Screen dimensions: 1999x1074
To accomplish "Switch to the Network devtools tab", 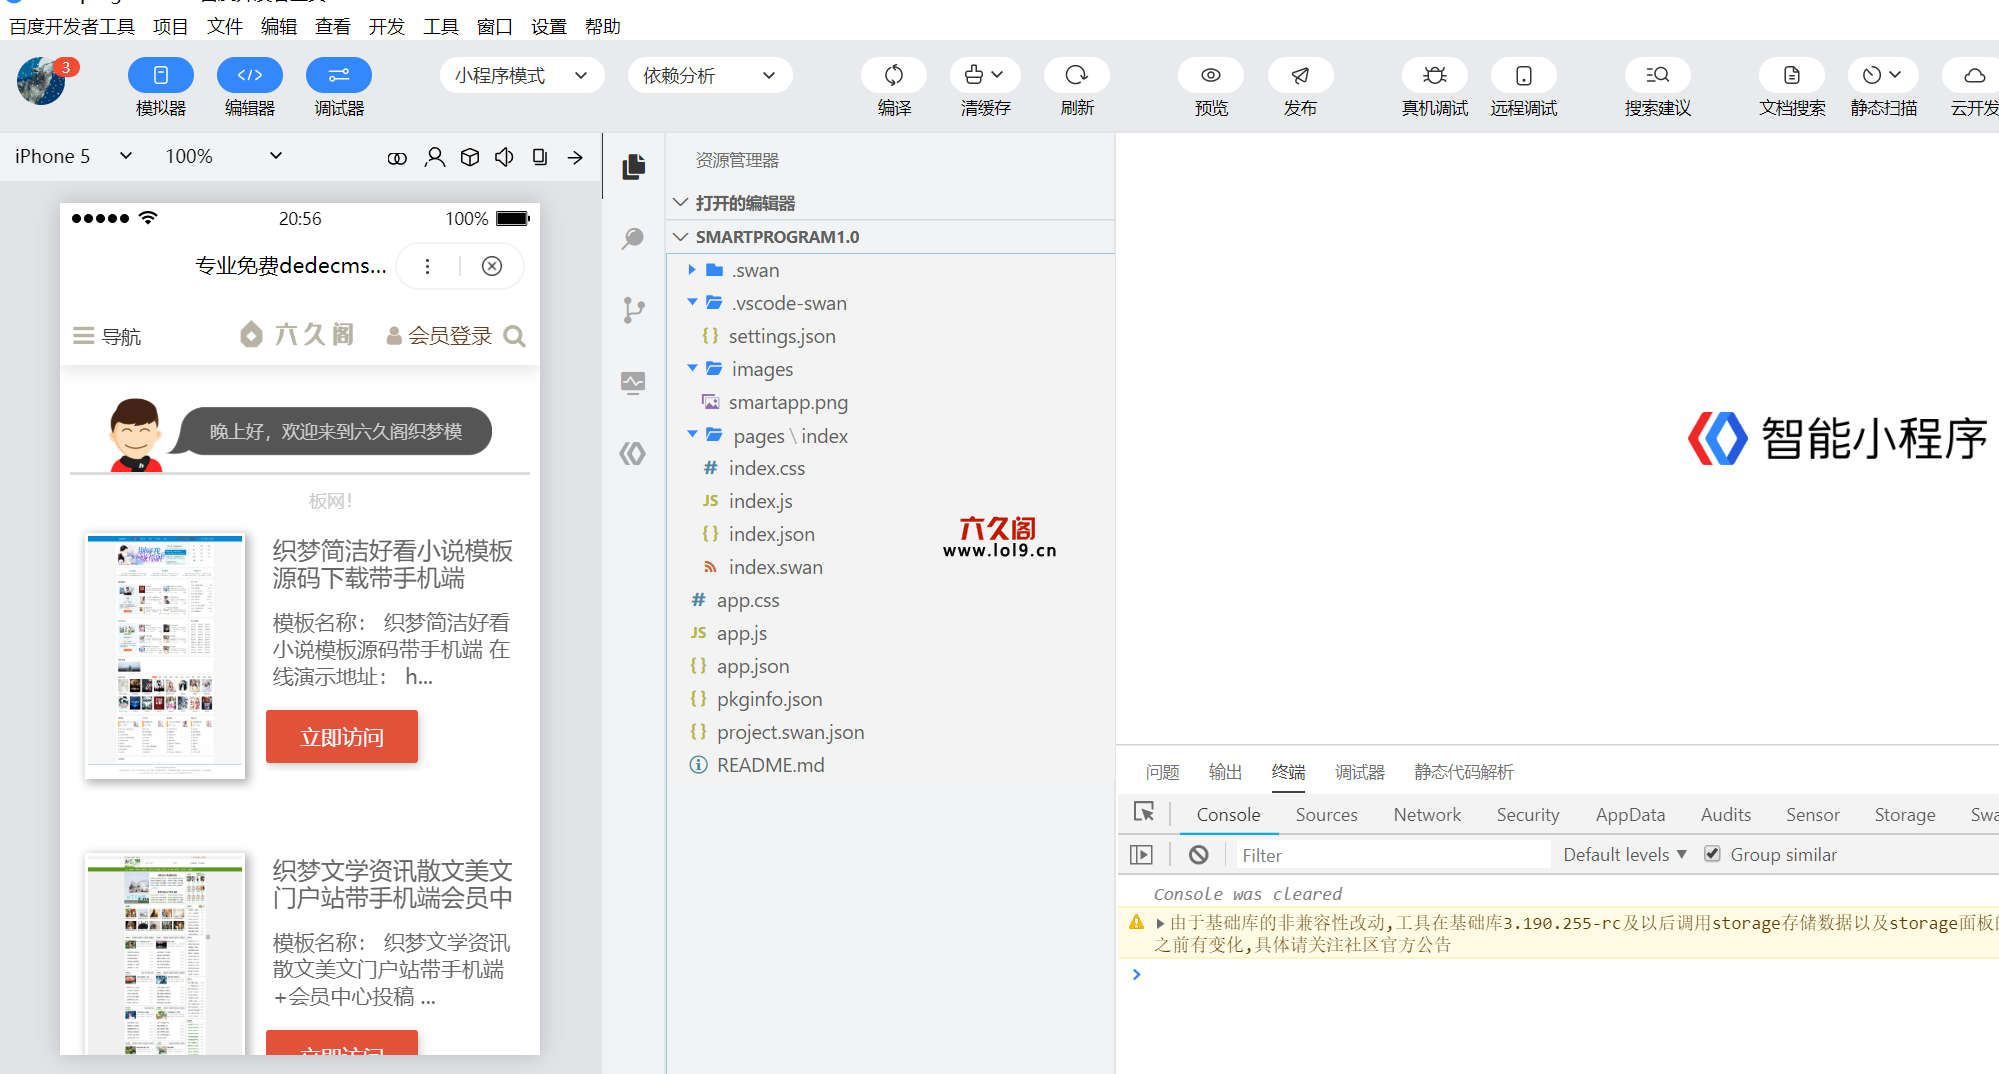I will (x=1427, y=815).
